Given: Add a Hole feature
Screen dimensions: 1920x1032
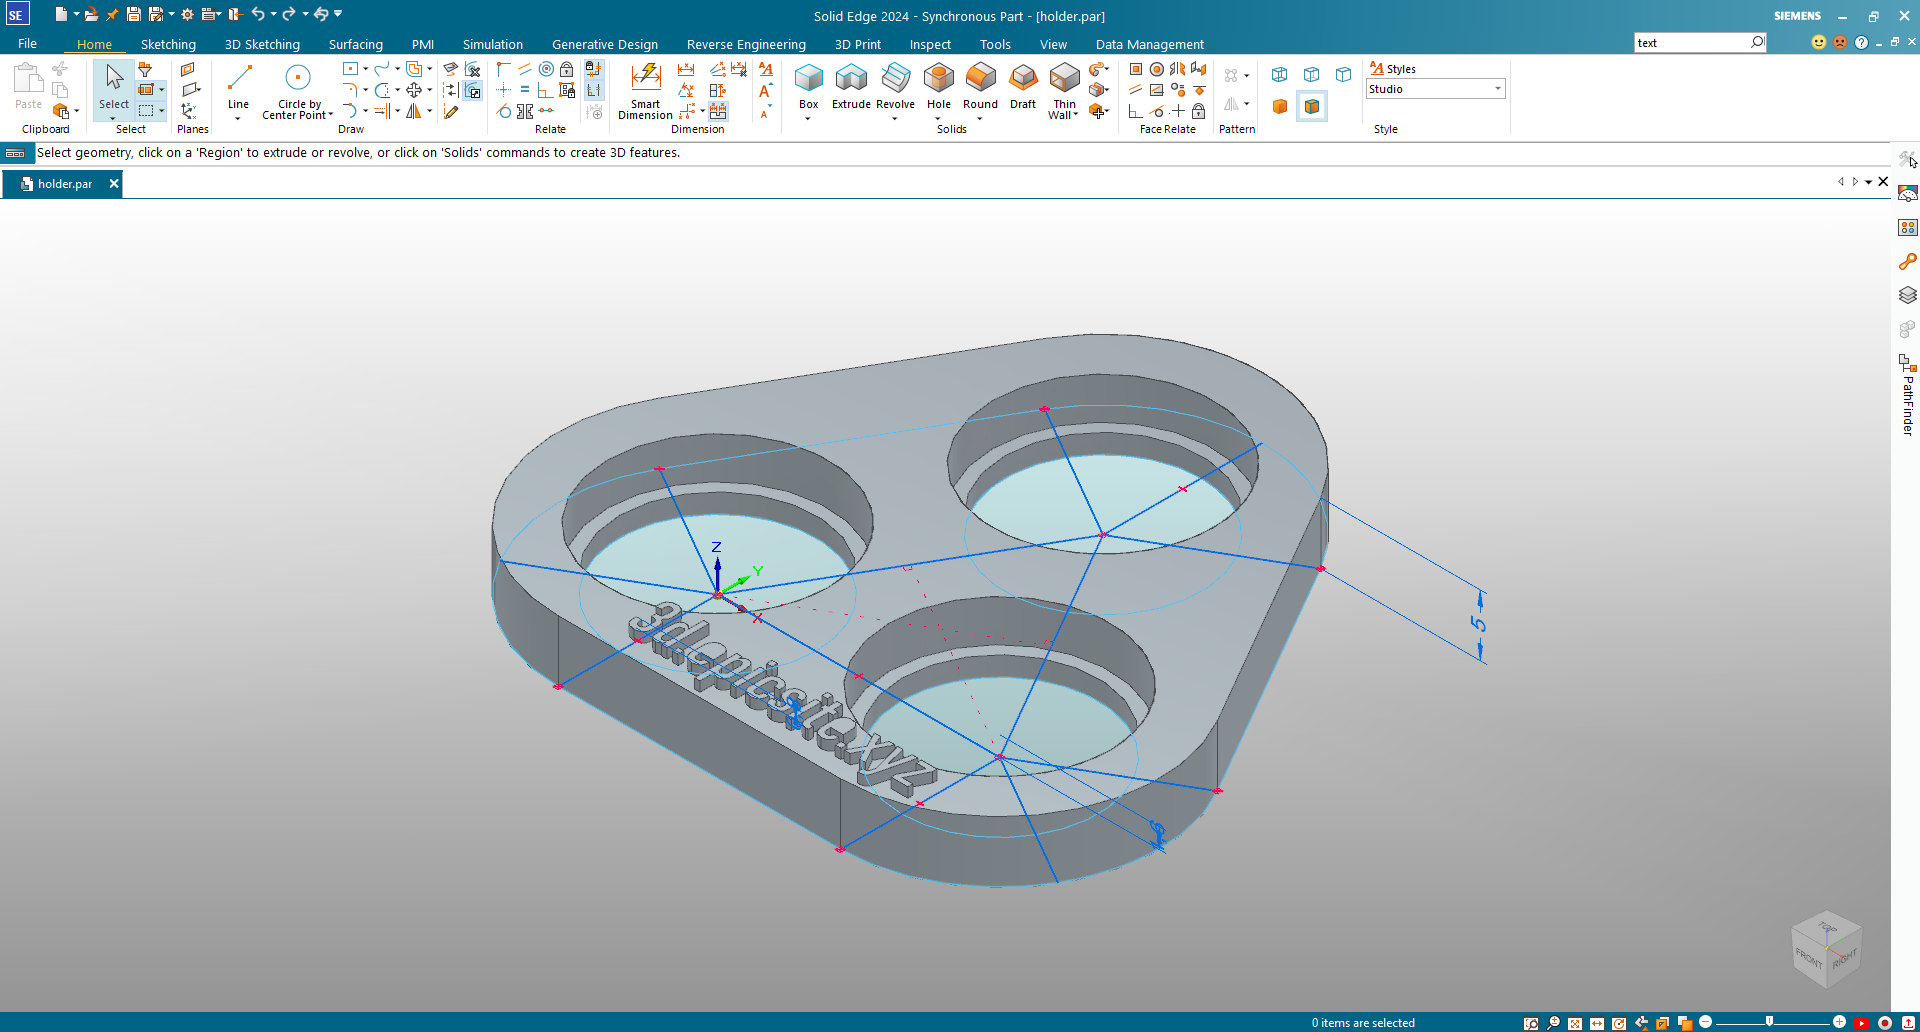Looking at the screenshot, I should (x=938, y=86).
